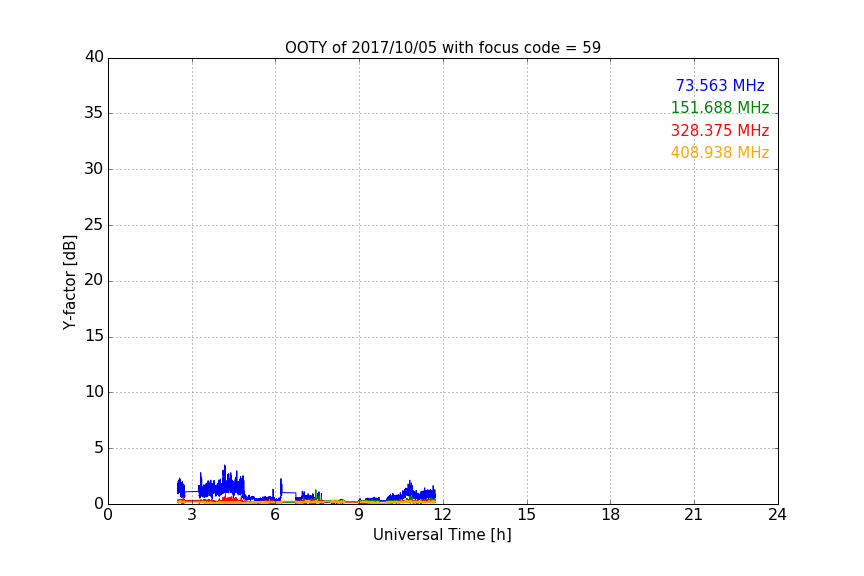The height and width of the screenshot is (576, 864).
Task: Click the x-axis tick label 9
Action: (x=359, y=515)
